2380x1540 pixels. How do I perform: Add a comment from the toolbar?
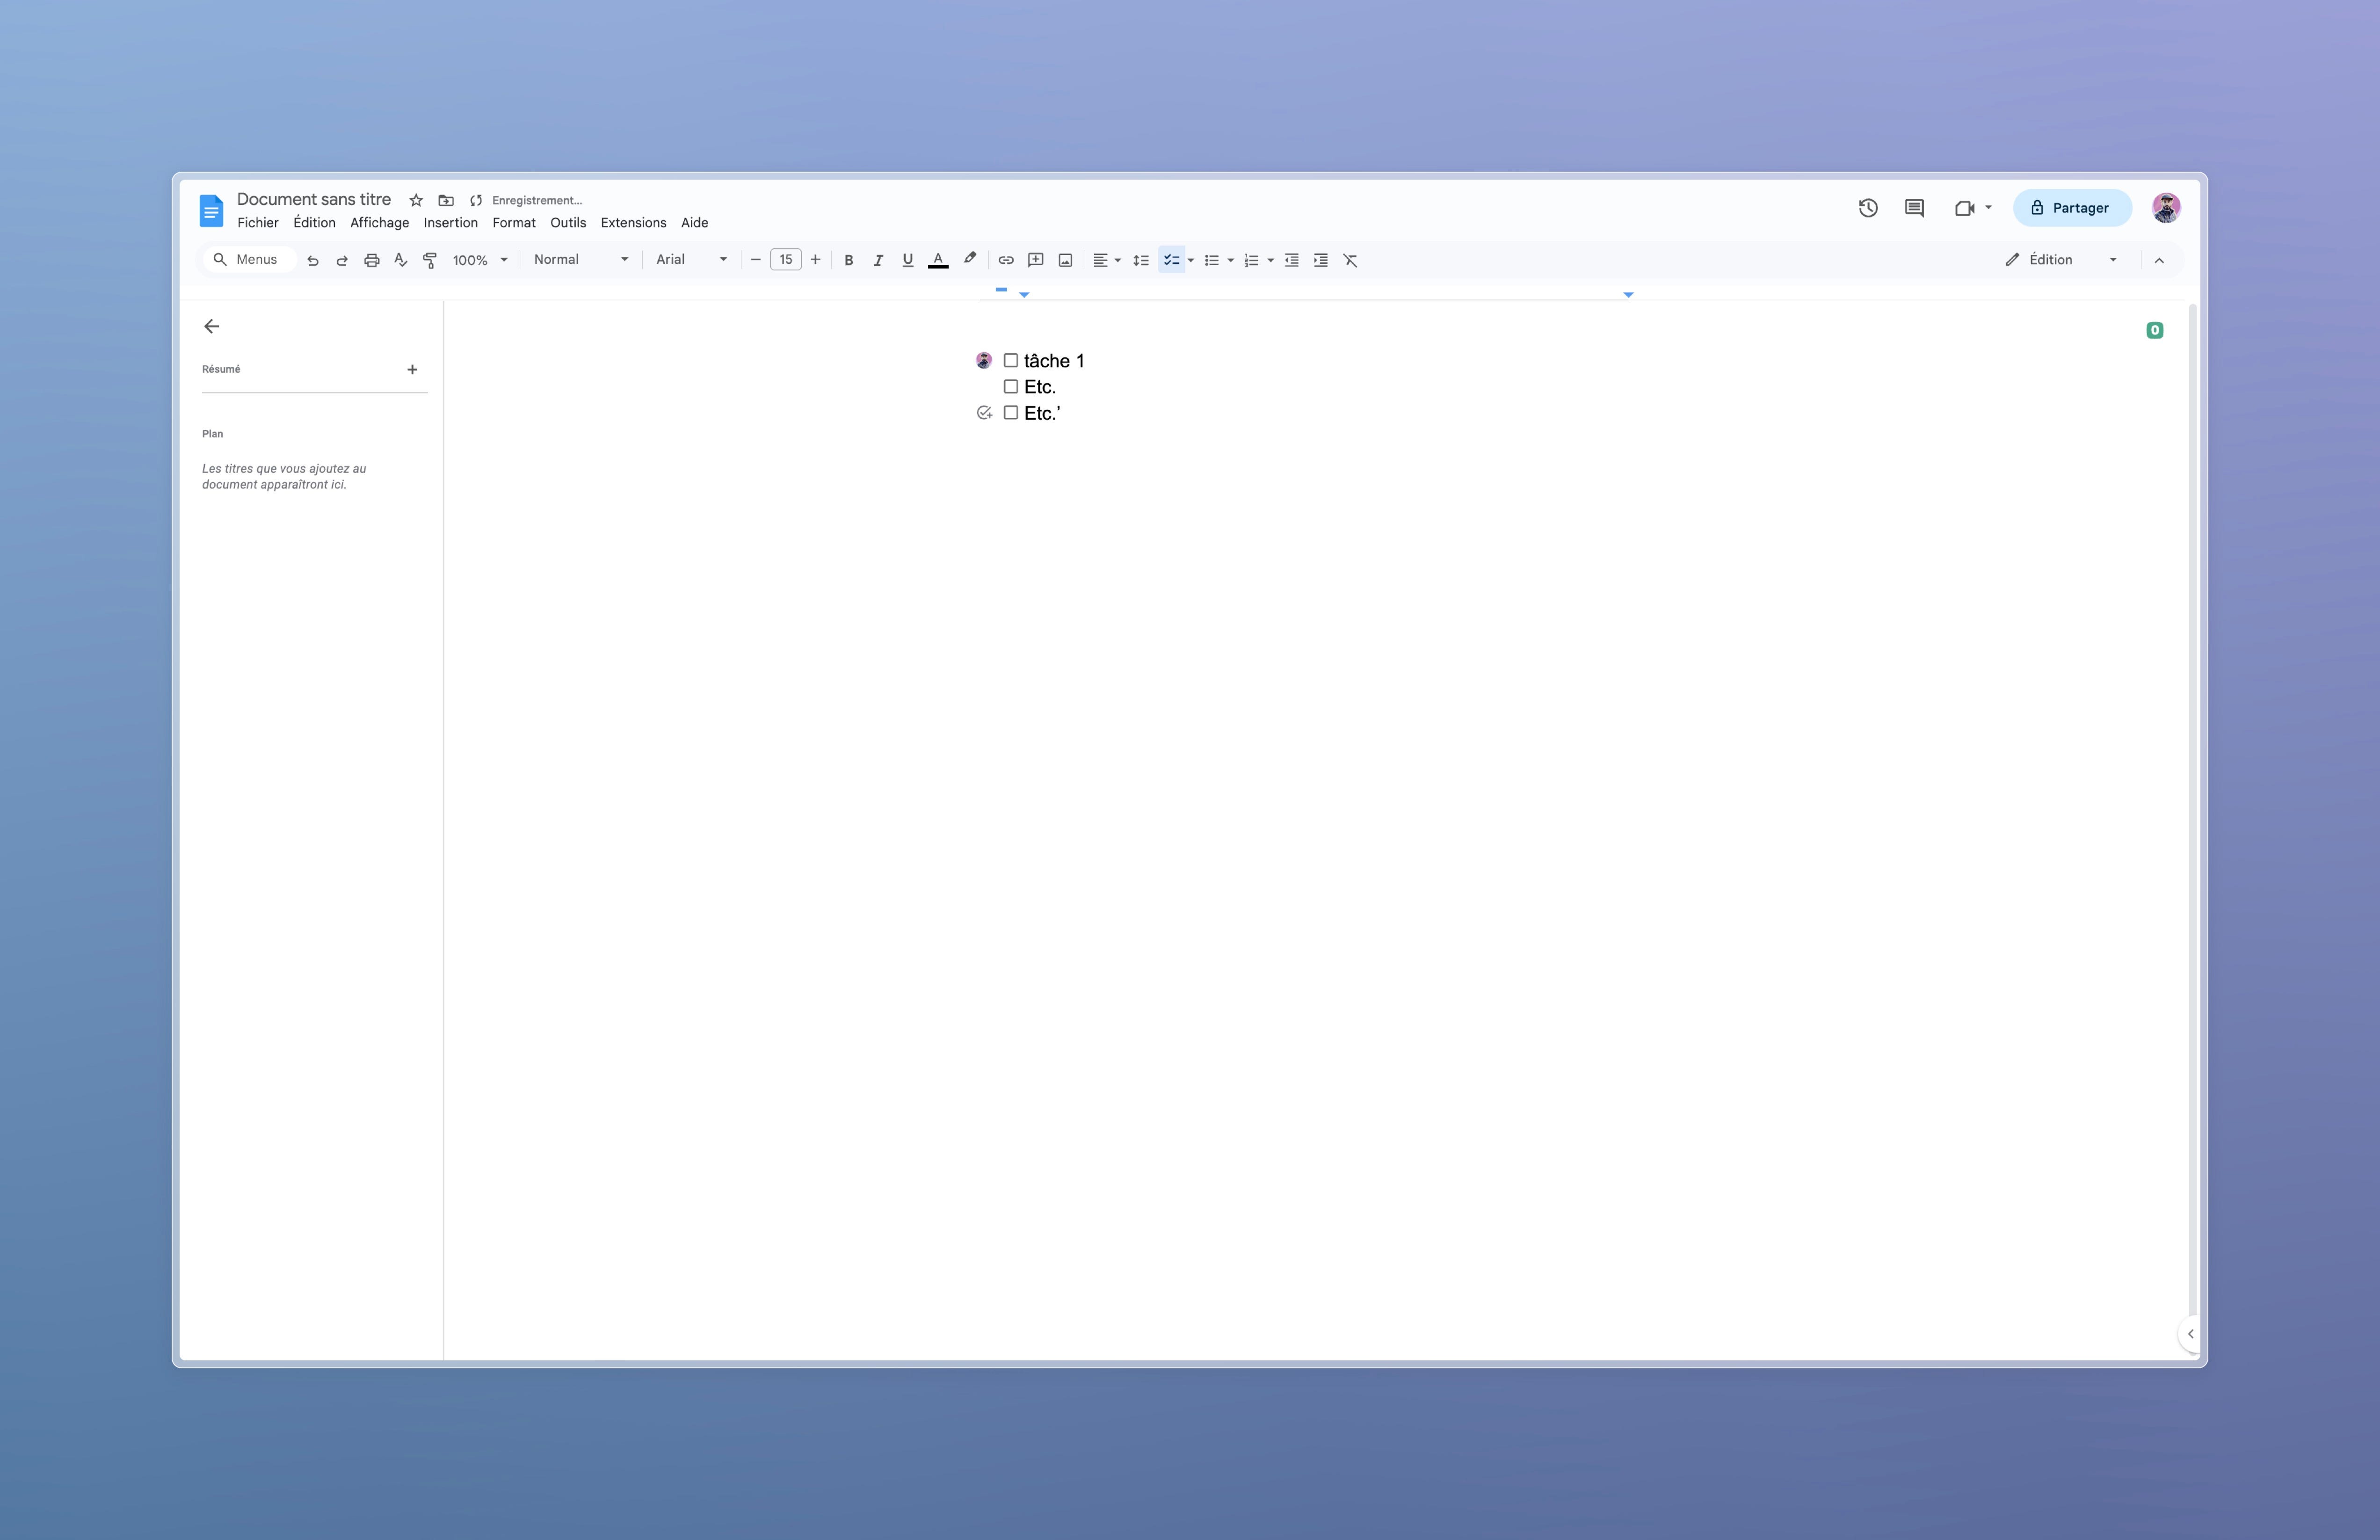pos(1036,260)
